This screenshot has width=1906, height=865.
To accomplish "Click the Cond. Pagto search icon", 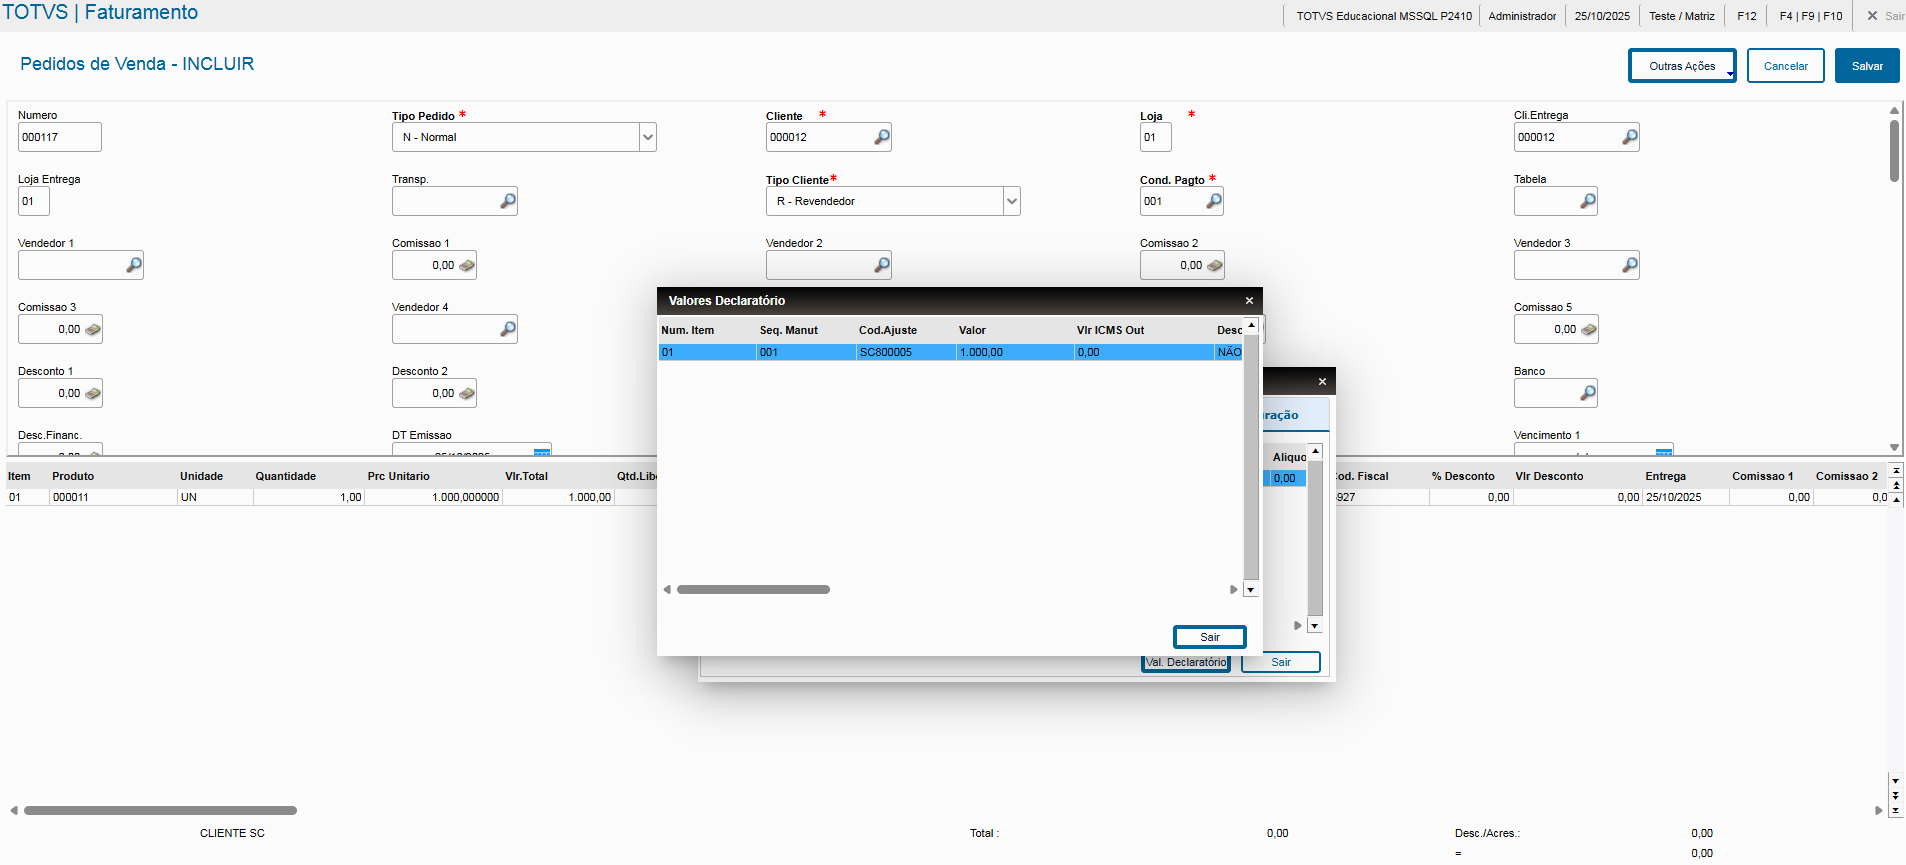I will [x=1213, y=201].
